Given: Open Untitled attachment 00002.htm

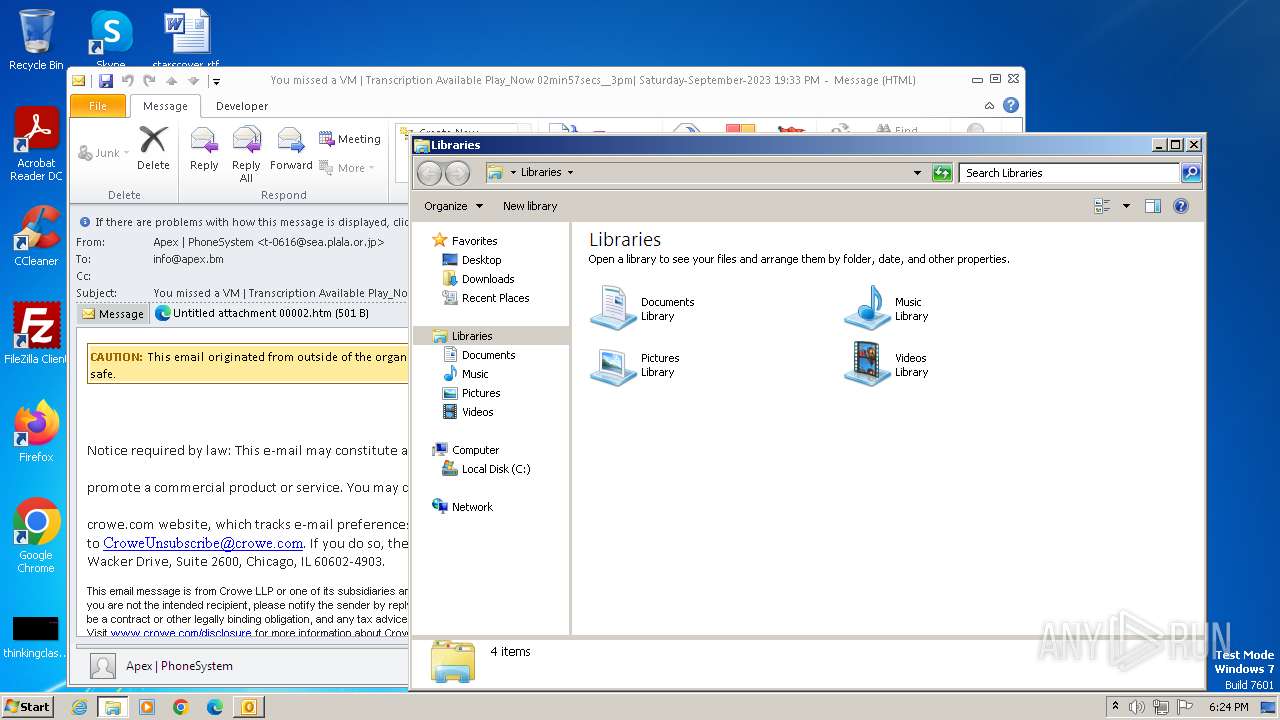Looking at the screenshot, I should [262, 313].
